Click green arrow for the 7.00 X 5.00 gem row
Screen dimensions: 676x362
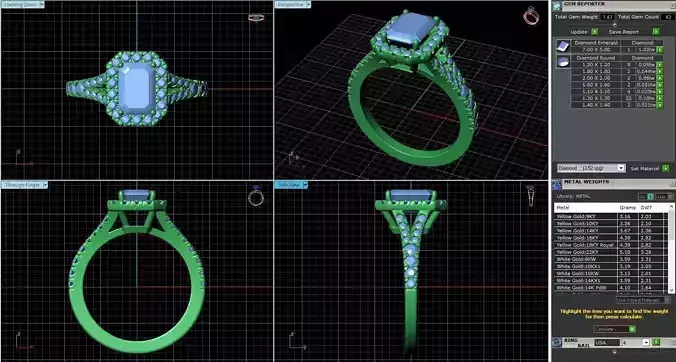(660, 50)
